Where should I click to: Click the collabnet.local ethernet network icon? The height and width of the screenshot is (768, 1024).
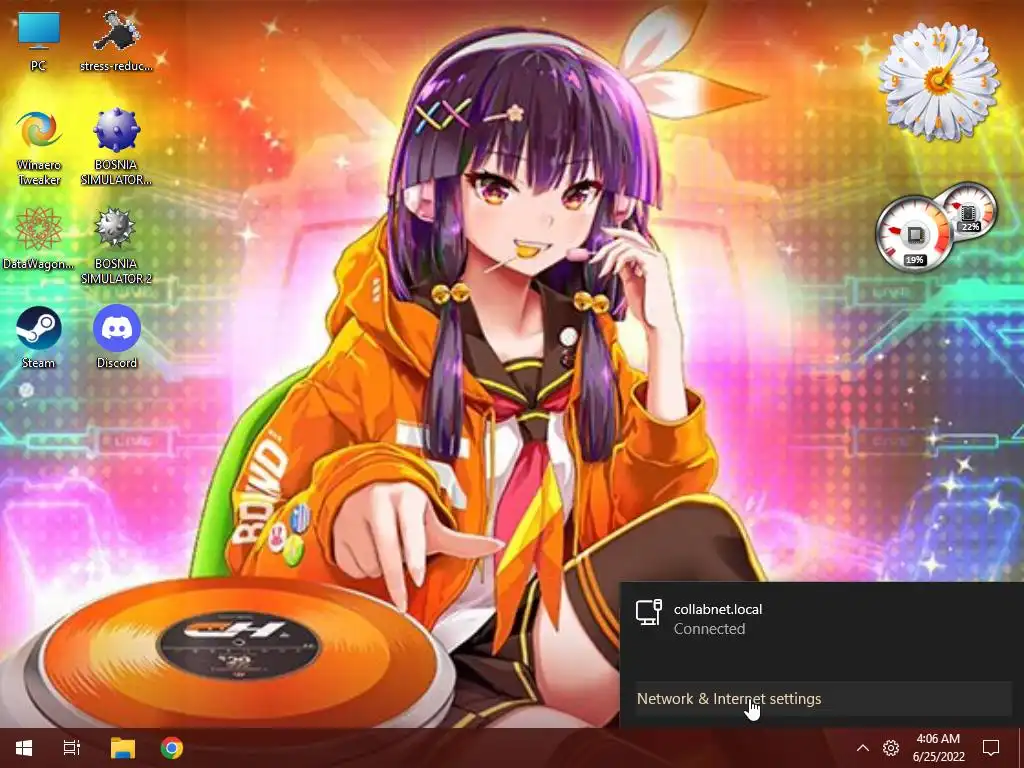648,613
